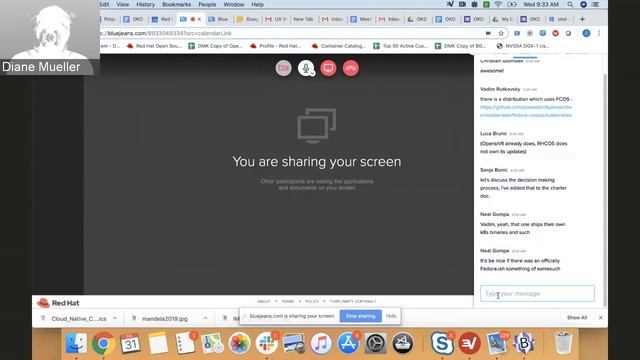The width and height of the screenshot is (640, 360).
Task: Open Calendar from the Dock
Action: [130, 343]
